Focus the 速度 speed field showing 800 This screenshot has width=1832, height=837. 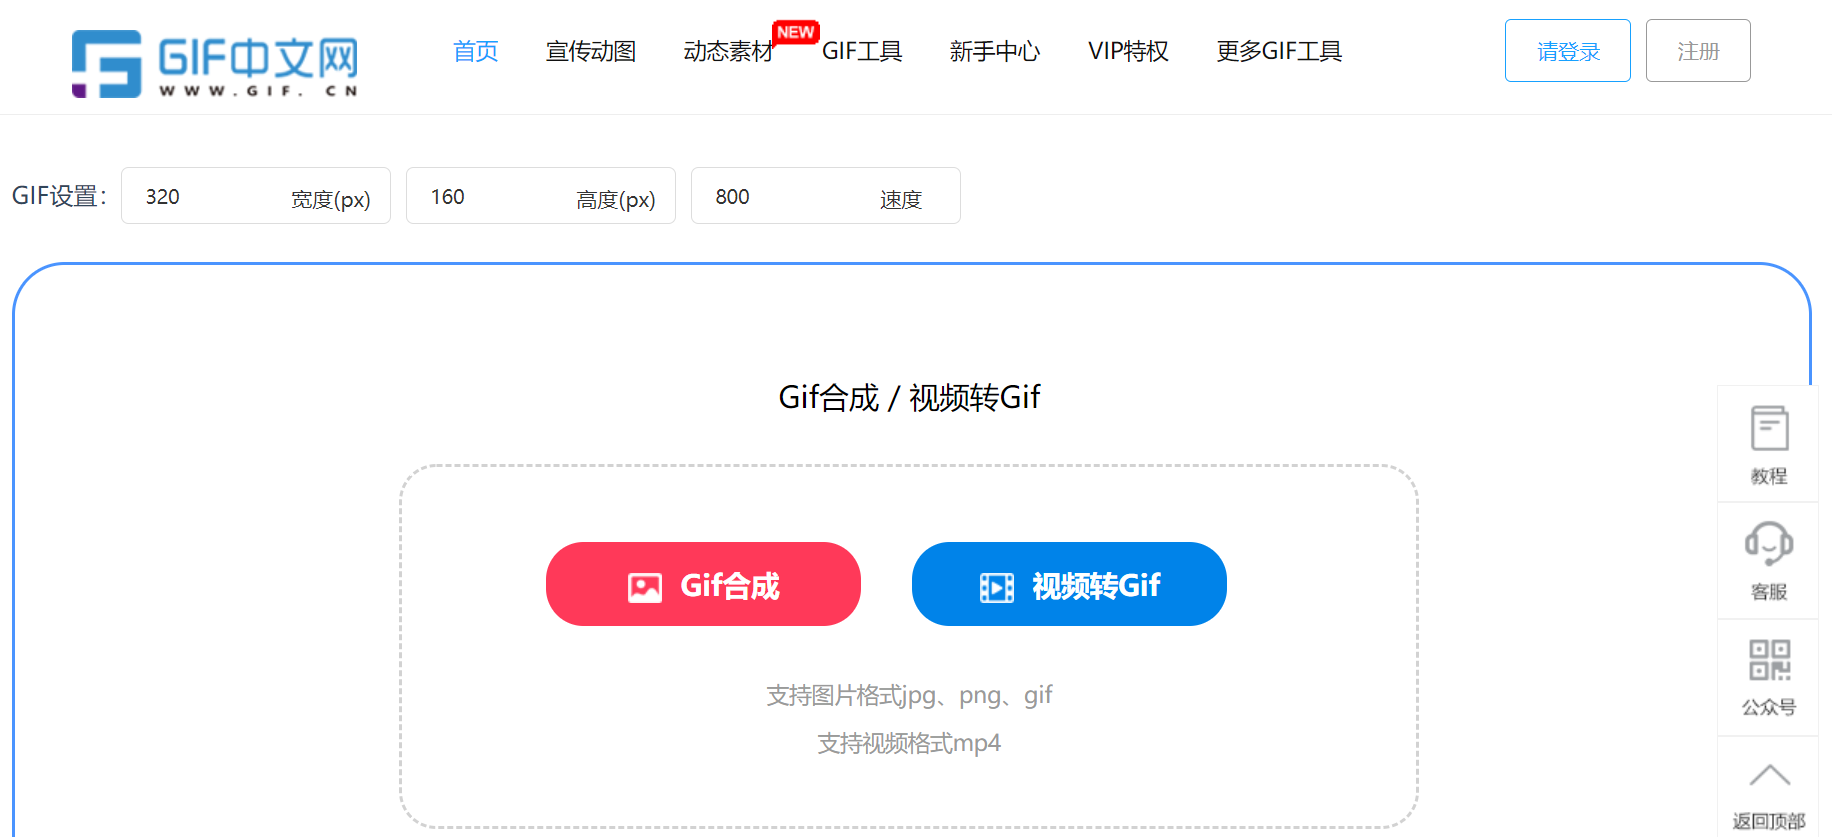pos(826,196)
